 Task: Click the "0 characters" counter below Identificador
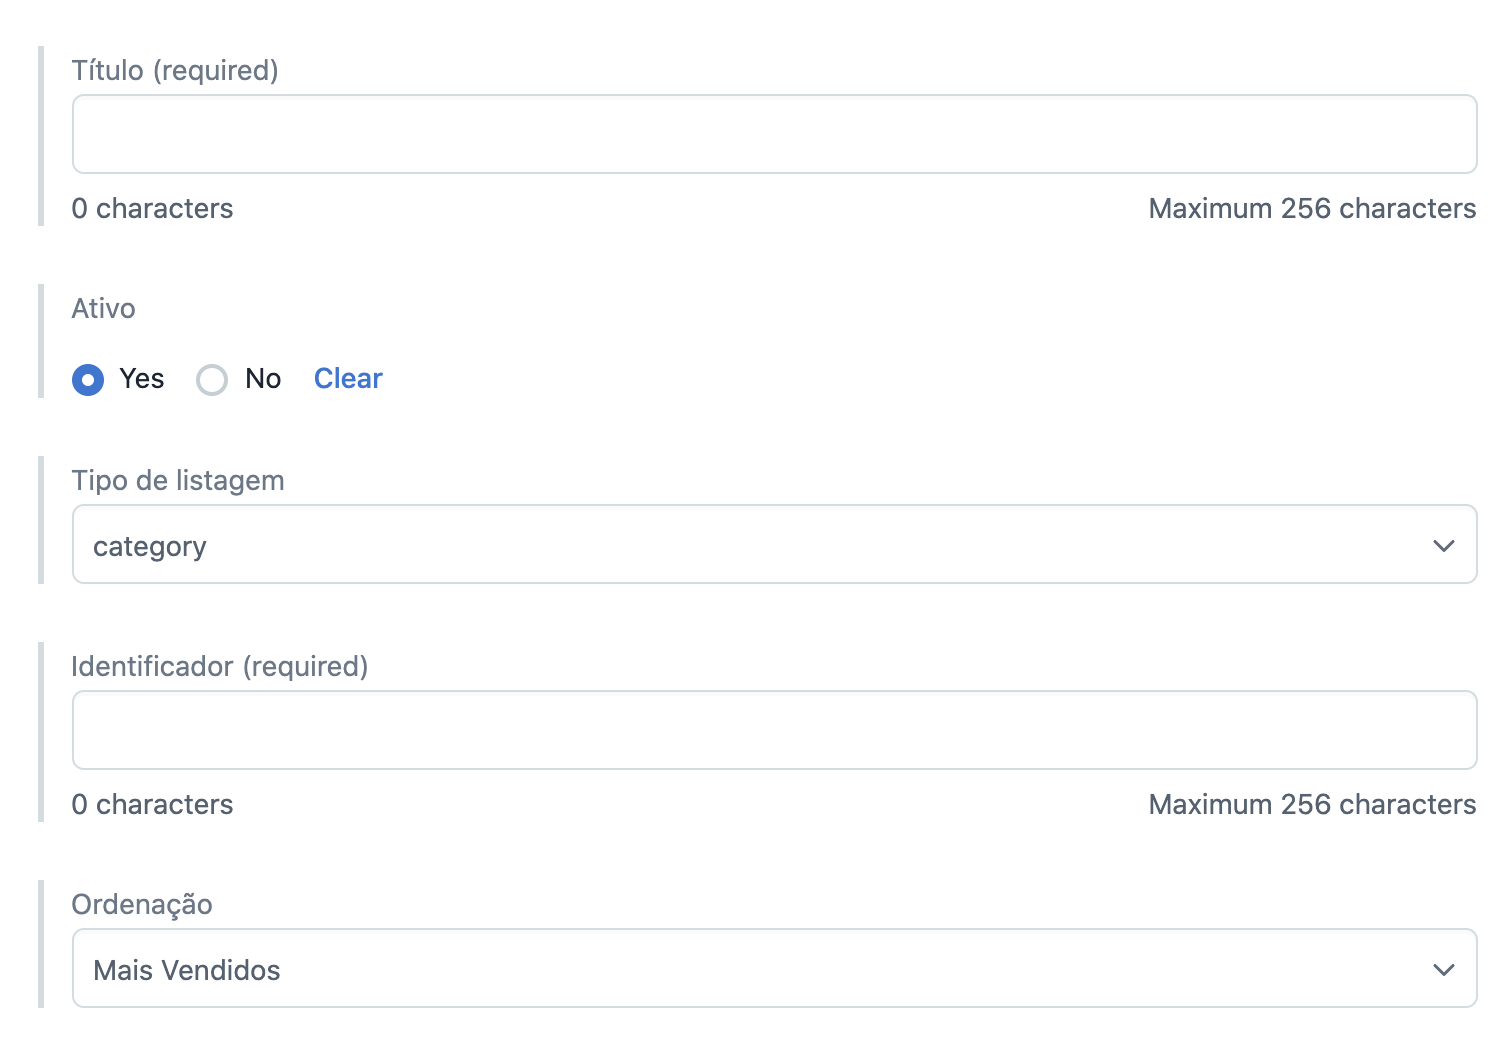(152, 805)
